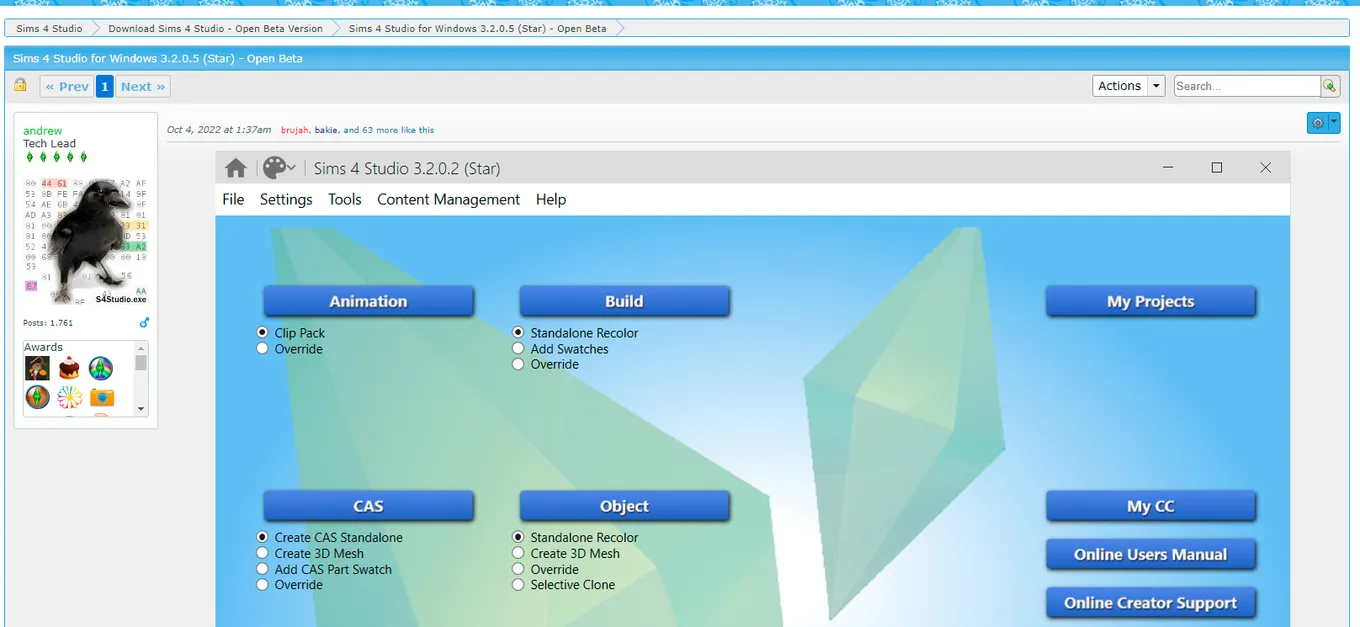The image size is (1360, 627).
Task: Minimize the Sims 4 Studio window
Action: pos(1169,168)
